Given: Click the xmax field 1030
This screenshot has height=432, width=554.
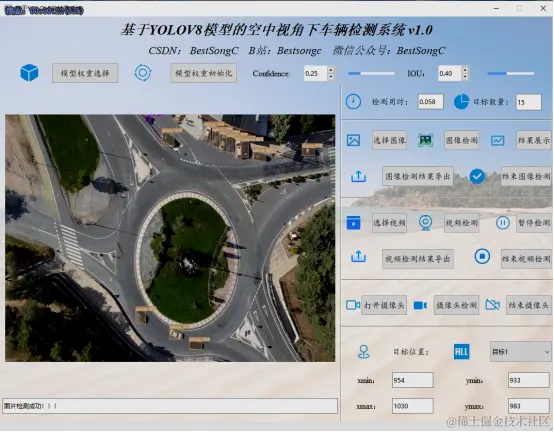Looking at the screenshot, I should coord(413,406).
